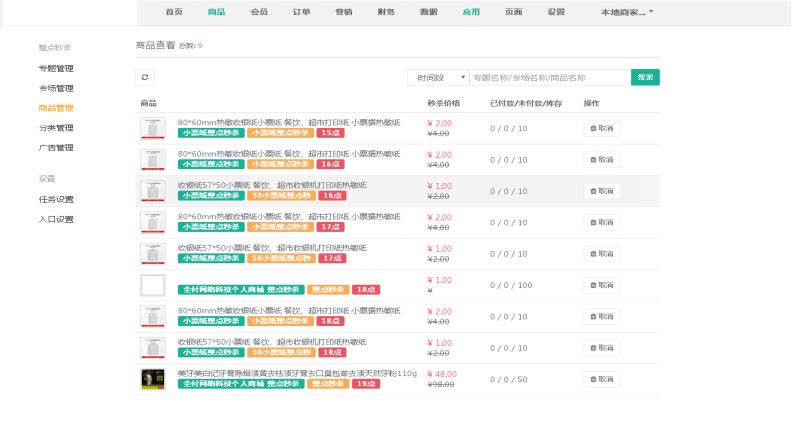Expand the 本地商家 account dropdown
The image size is (792, 433).
626,12
